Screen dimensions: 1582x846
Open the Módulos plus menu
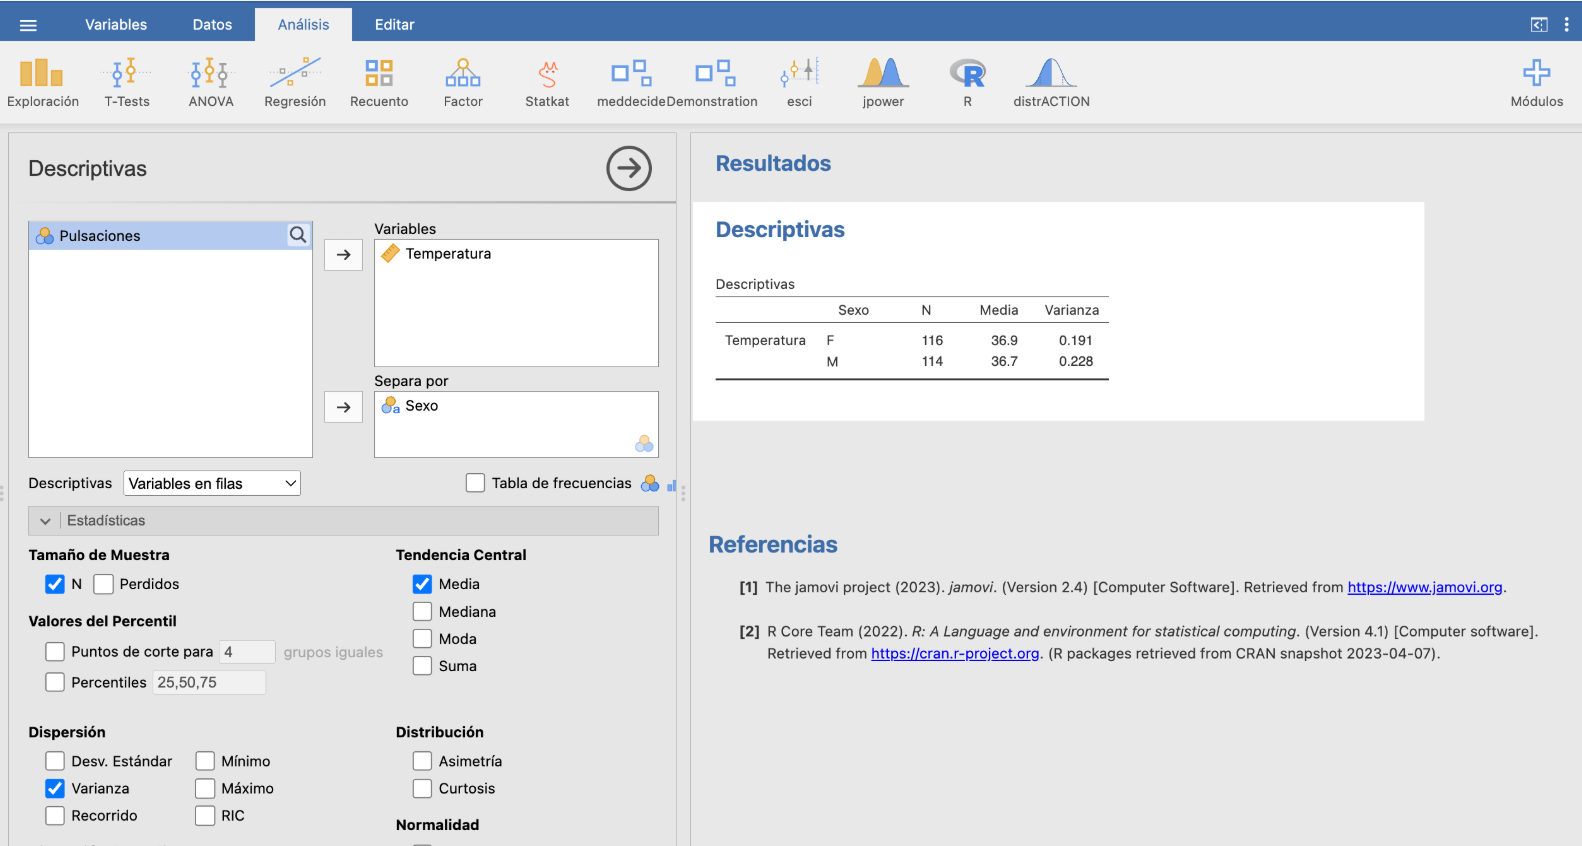(1536, 83)
